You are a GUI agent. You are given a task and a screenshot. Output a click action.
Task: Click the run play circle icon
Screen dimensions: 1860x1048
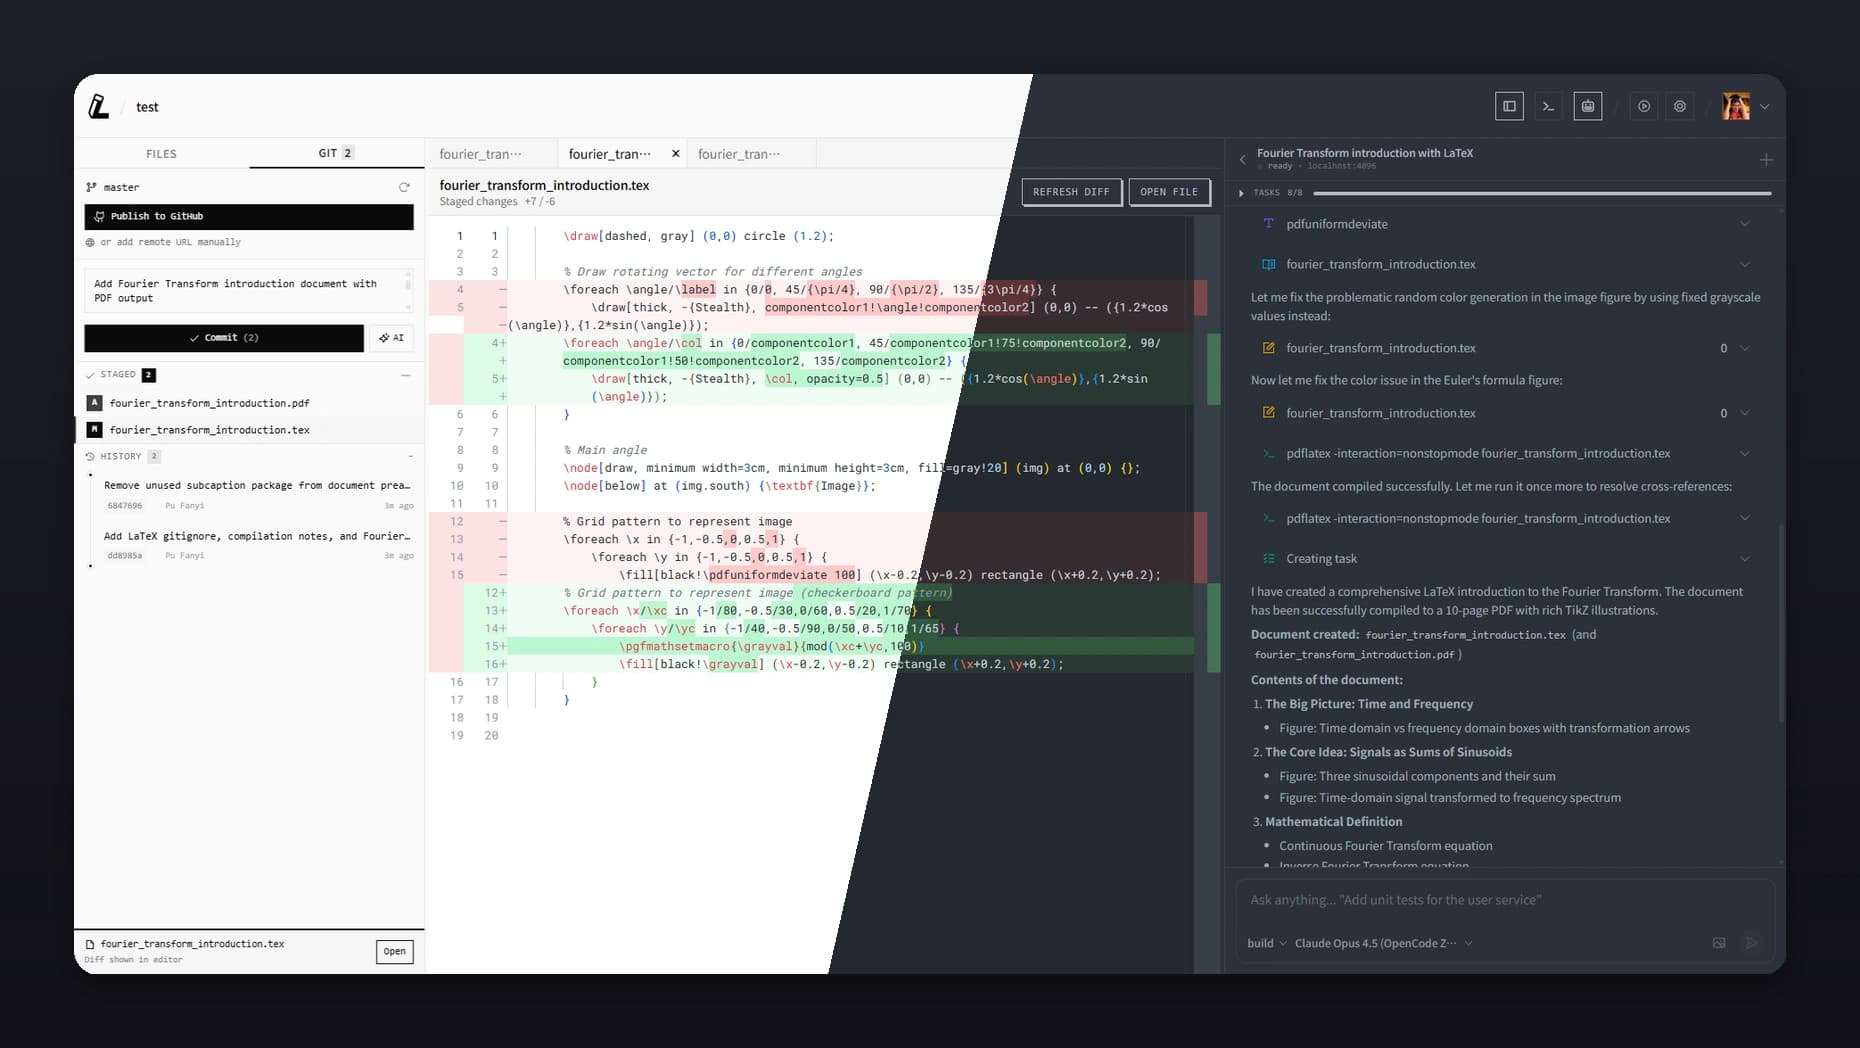[x=1644, y=106]
